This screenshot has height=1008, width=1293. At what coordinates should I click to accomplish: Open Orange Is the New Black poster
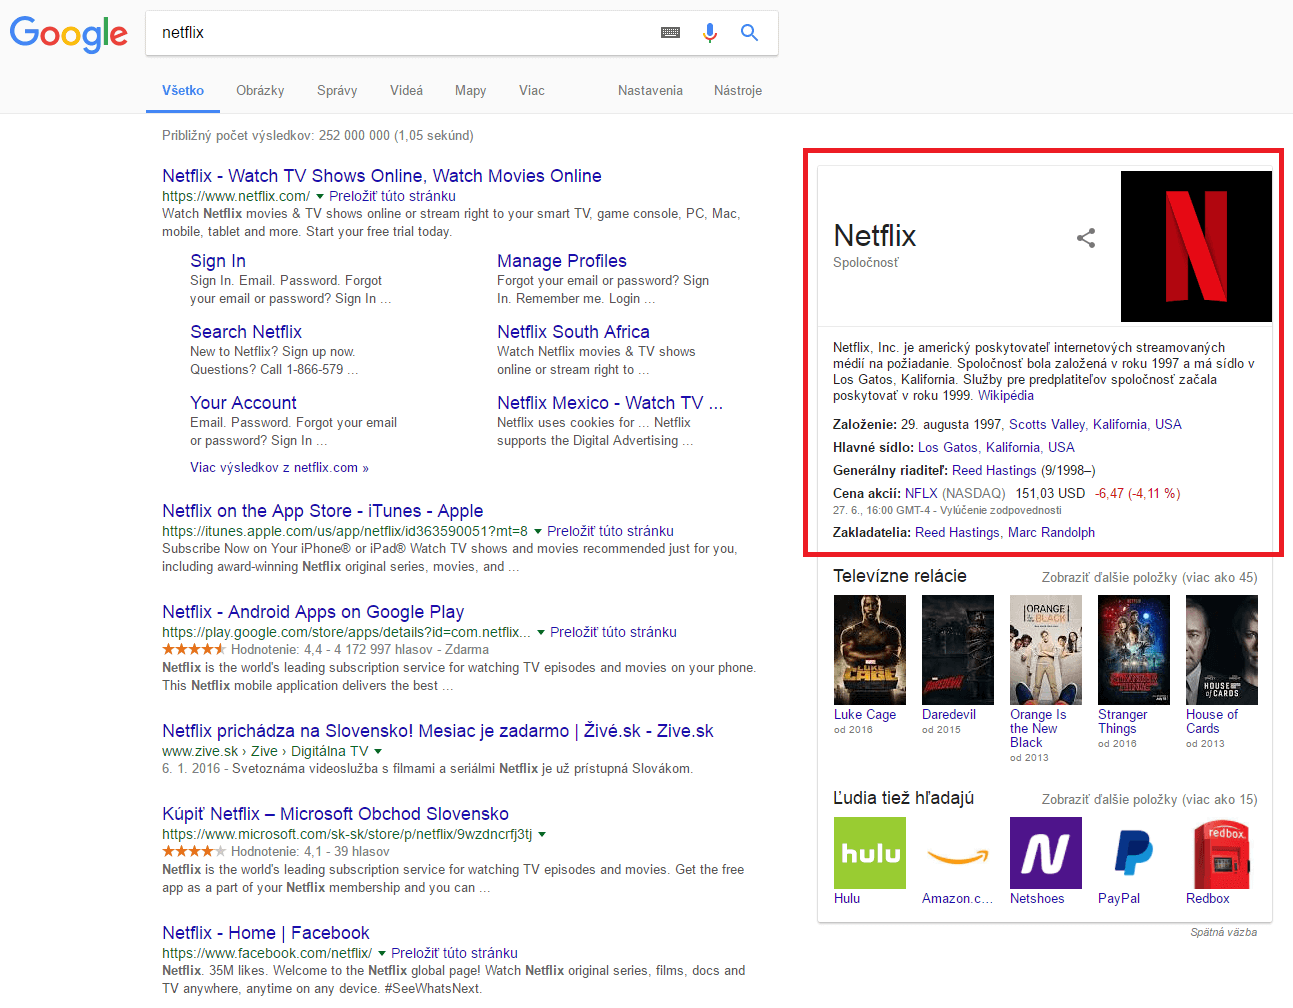click(1046, 650)
